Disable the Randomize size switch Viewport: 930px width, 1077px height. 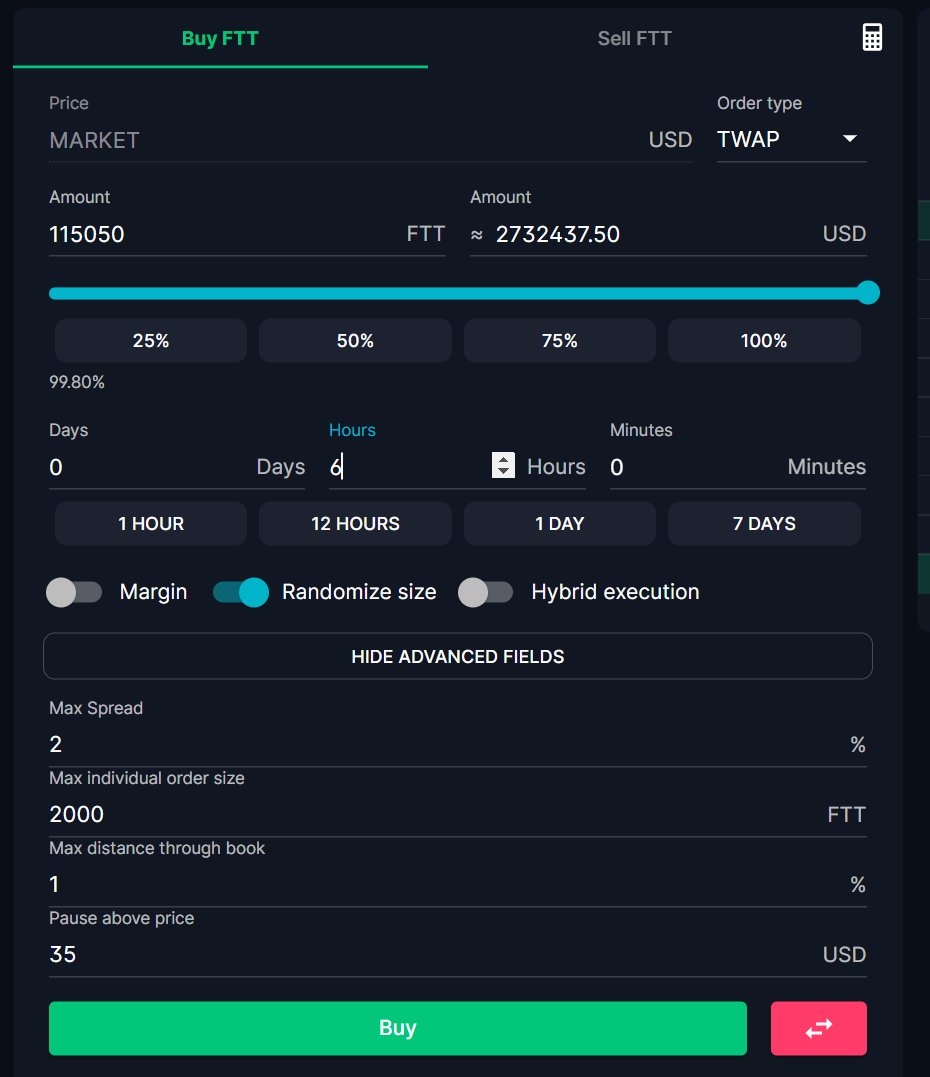(240, 592)
